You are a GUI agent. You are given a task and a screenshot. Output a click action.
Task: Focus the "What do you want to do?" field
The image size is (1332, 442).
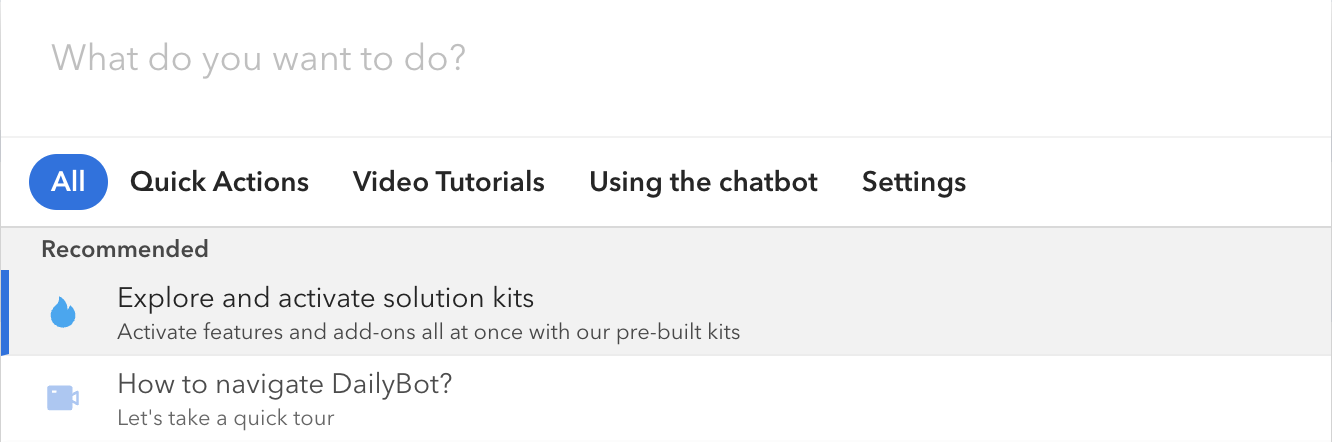pyautogui.click(x=666, y=59)
